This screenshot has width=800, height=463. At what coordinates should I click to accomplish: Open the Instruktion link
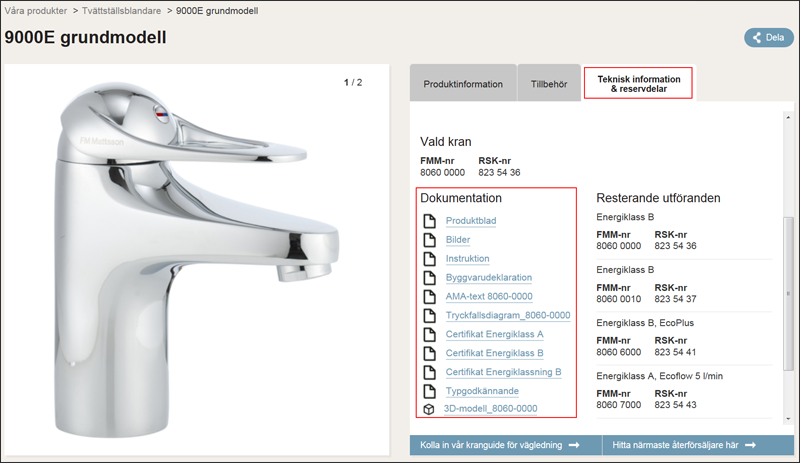467,258
